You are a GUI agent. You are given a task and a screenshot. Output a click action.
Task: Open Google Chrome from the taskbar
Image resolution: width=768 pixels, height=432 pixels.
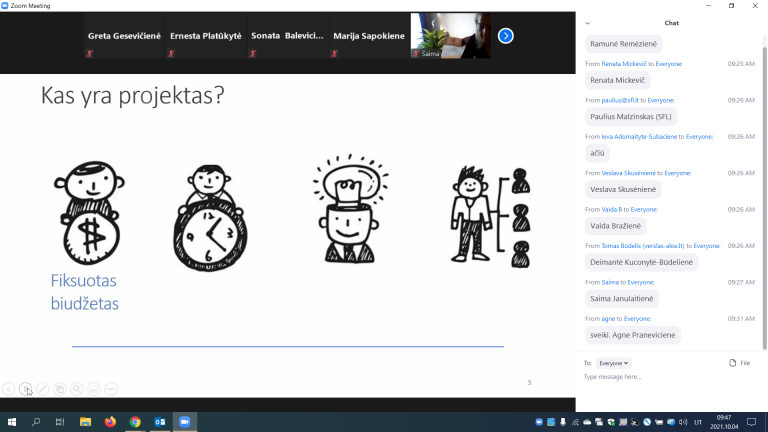coord(135,422)
